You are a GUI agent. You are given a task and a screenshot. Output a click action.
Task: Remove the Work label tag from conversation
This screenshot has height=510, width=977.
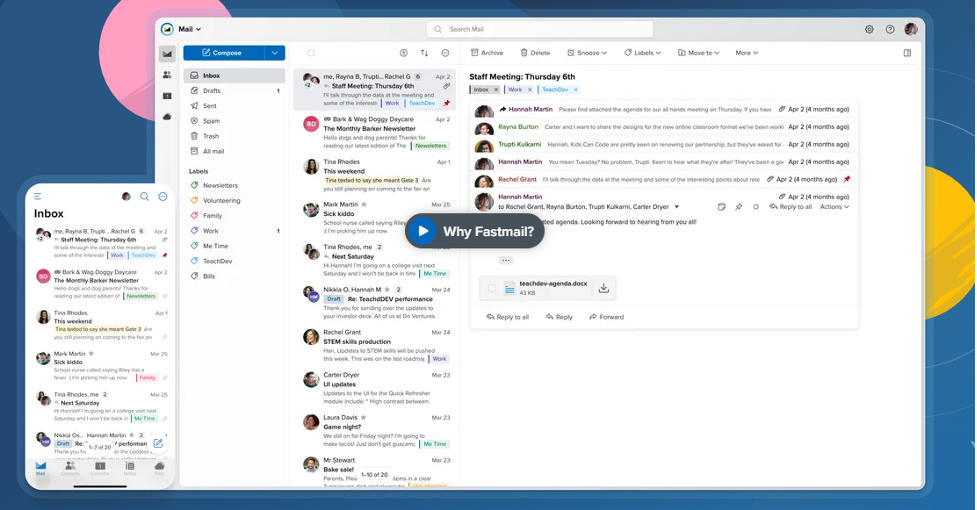click(x=530, y=90)
